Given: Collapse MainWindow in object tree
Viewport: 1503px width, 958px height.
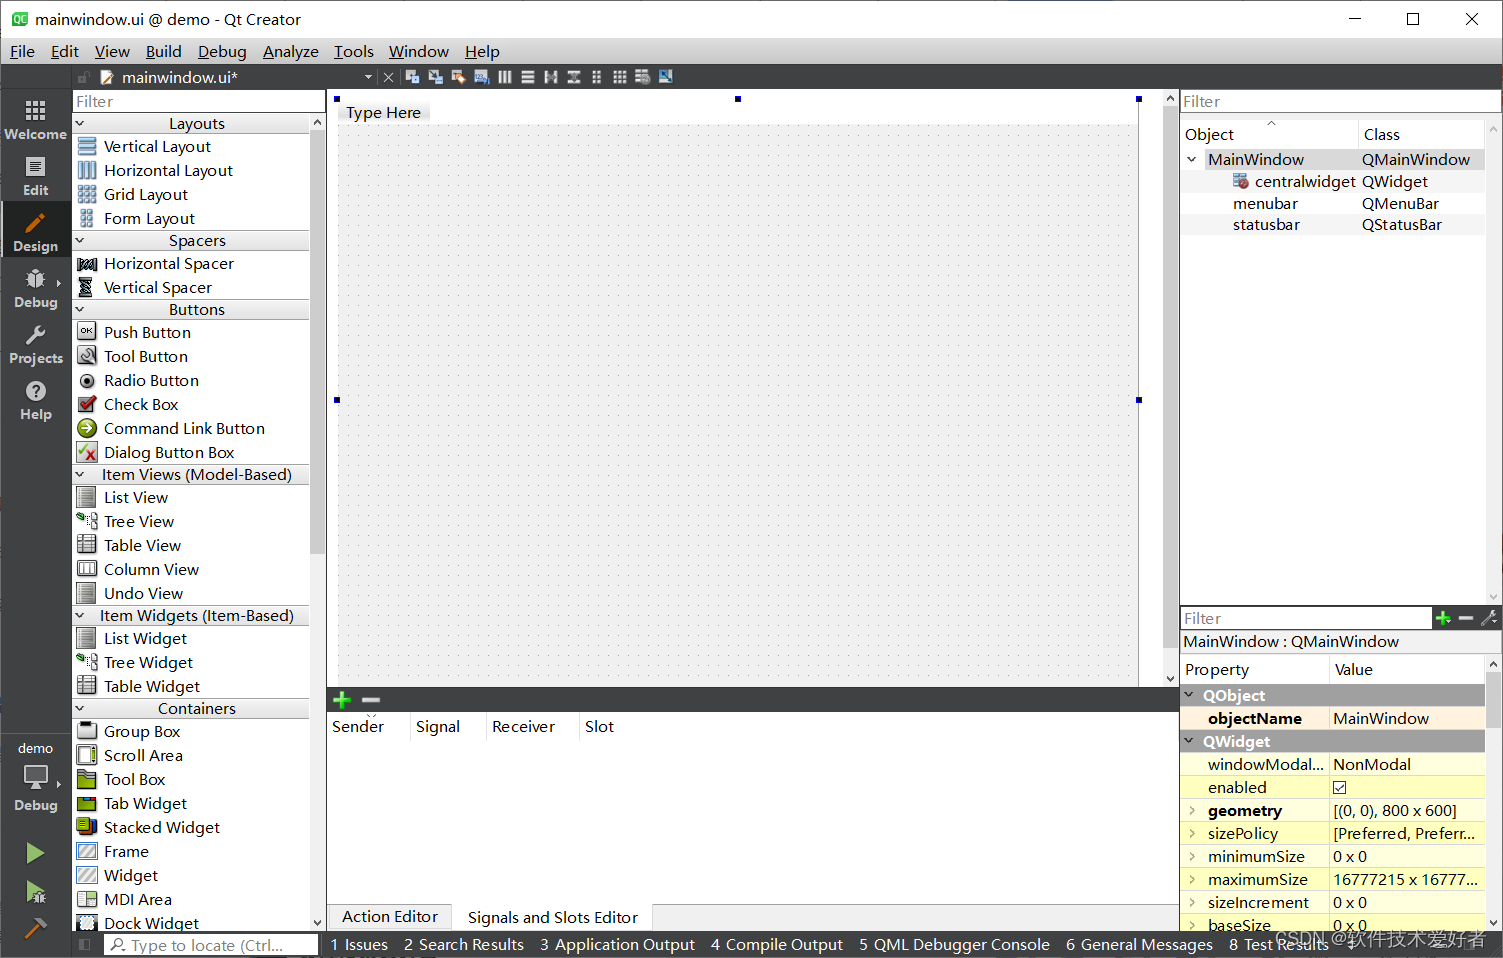Looking at the screenshot, I should click(1192, 159).
